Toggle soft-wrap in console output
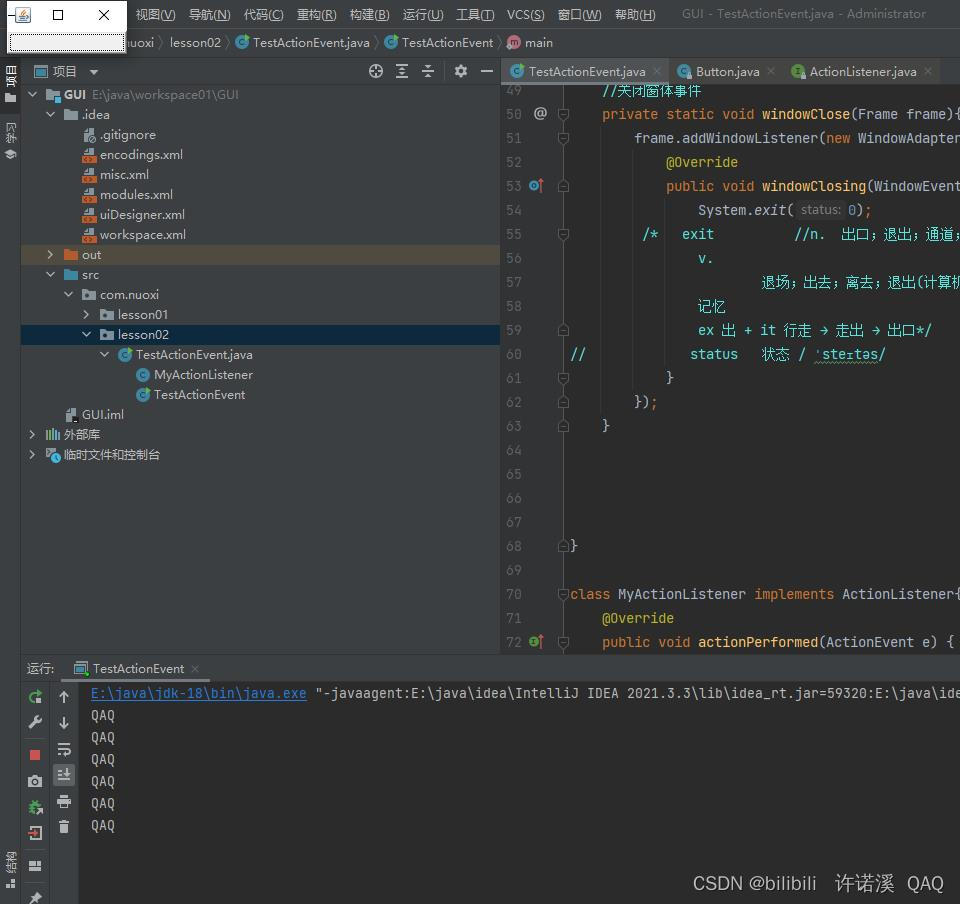Viewport: 960px width, 904px height. 64,749
